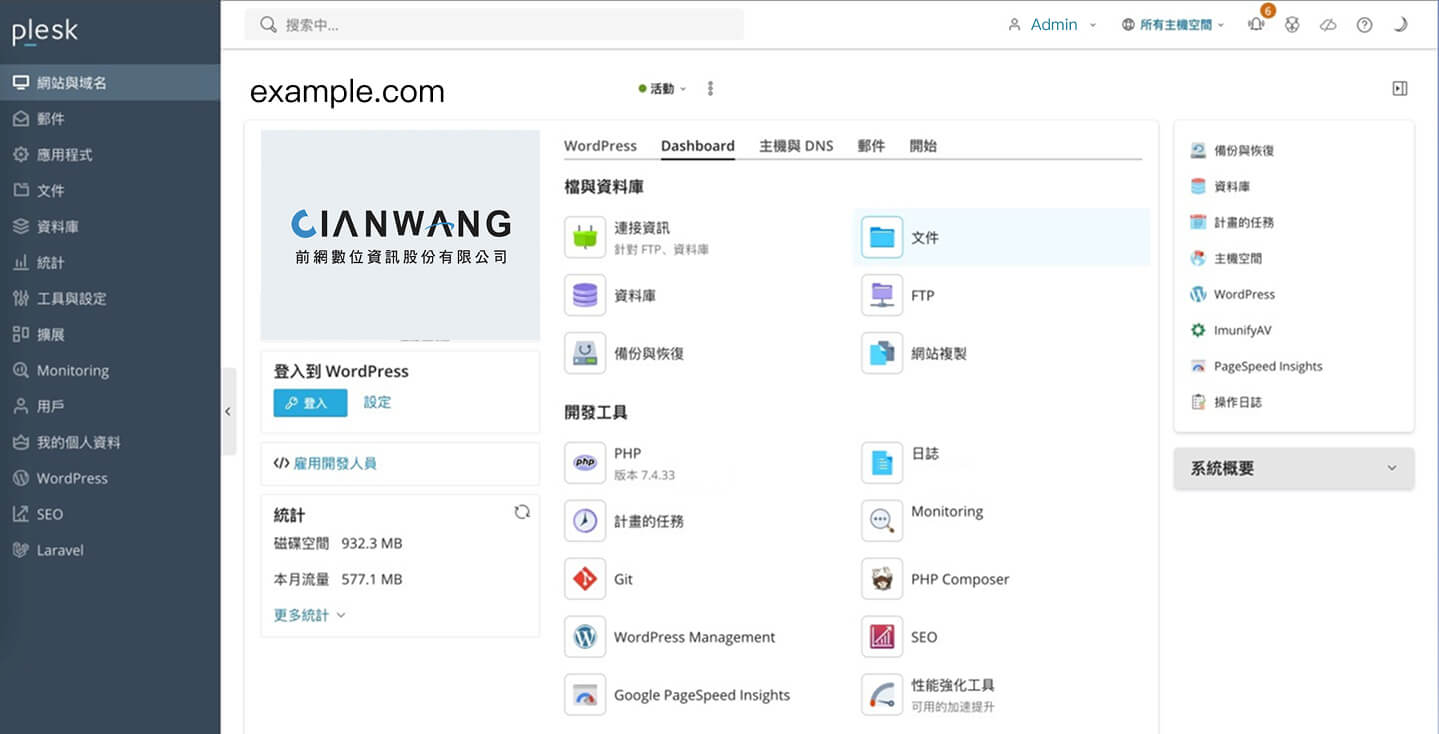Collapse the left sidebar with the arrow handle
Viewport: 1439px width, 734px height.
click(228, 411)
